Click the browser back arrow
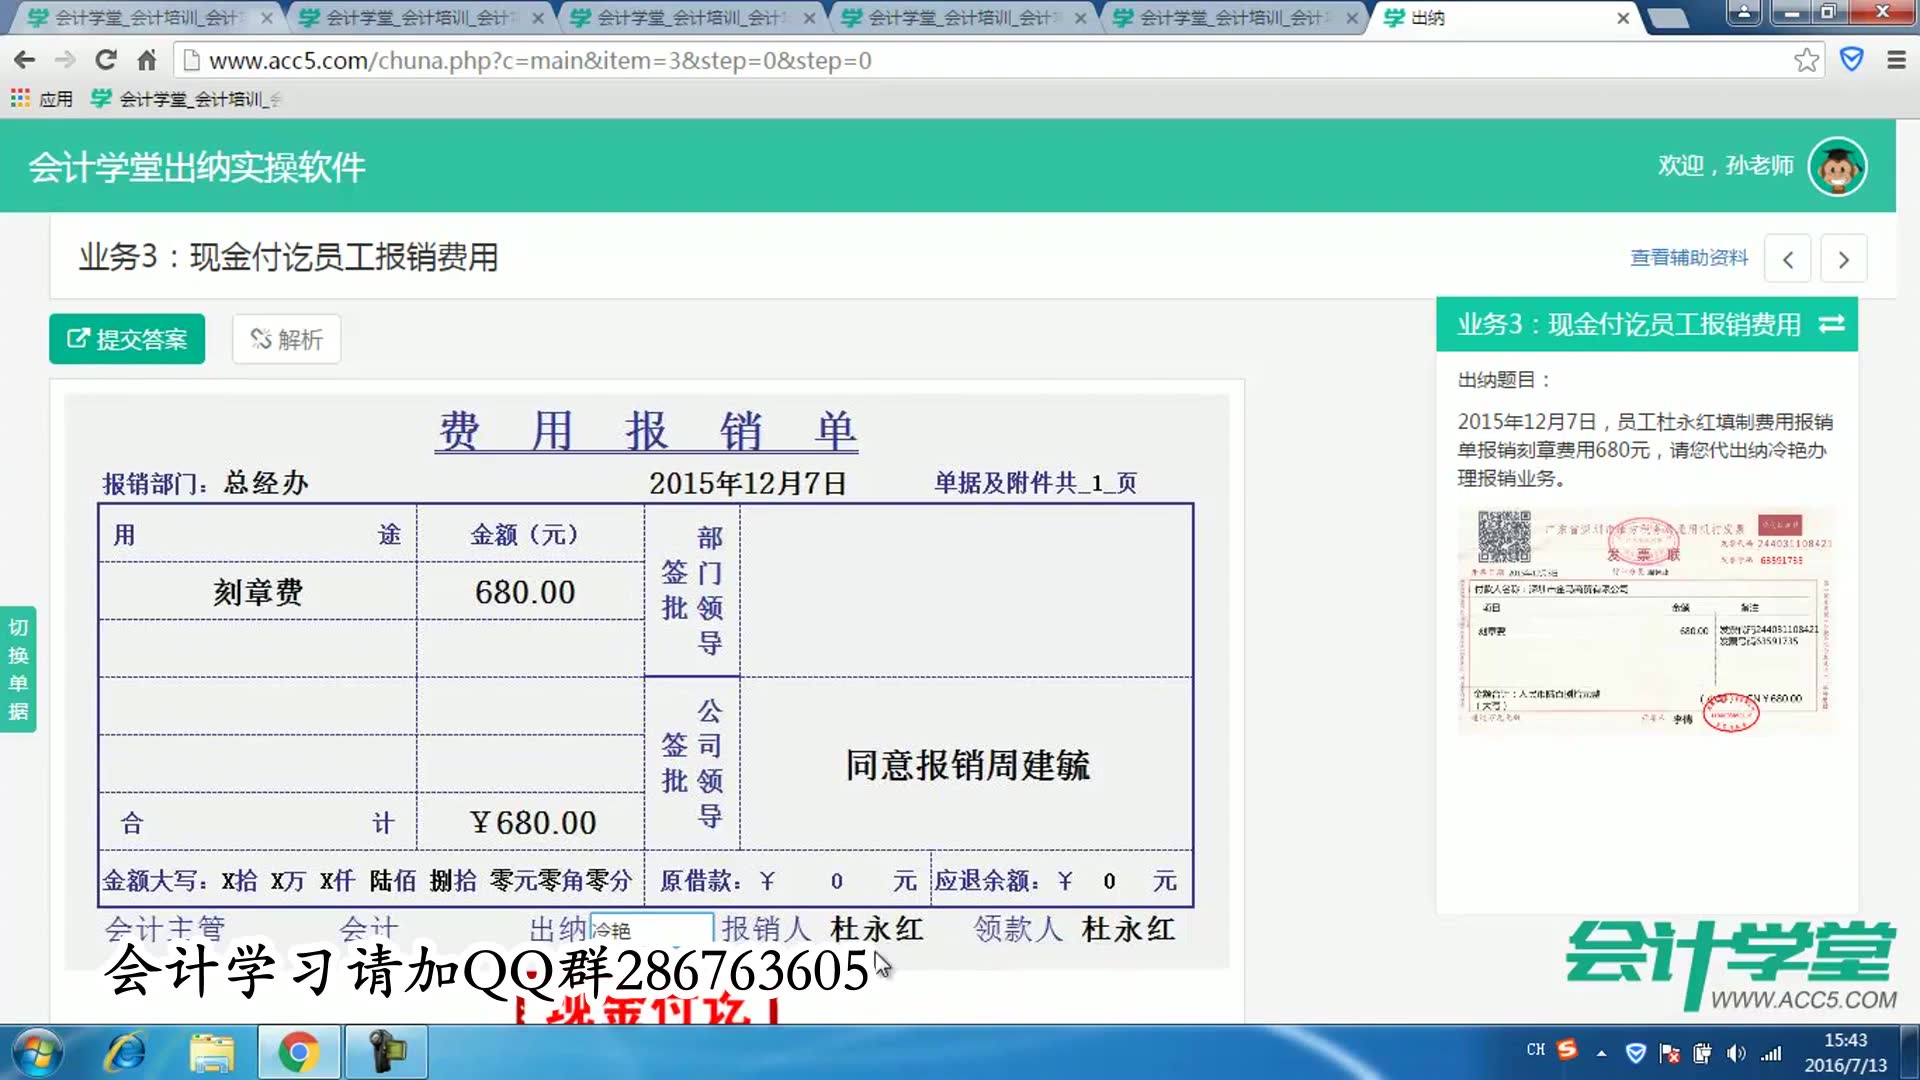The height and width of the screenshot is (1080, 1920). pos(24,59)
